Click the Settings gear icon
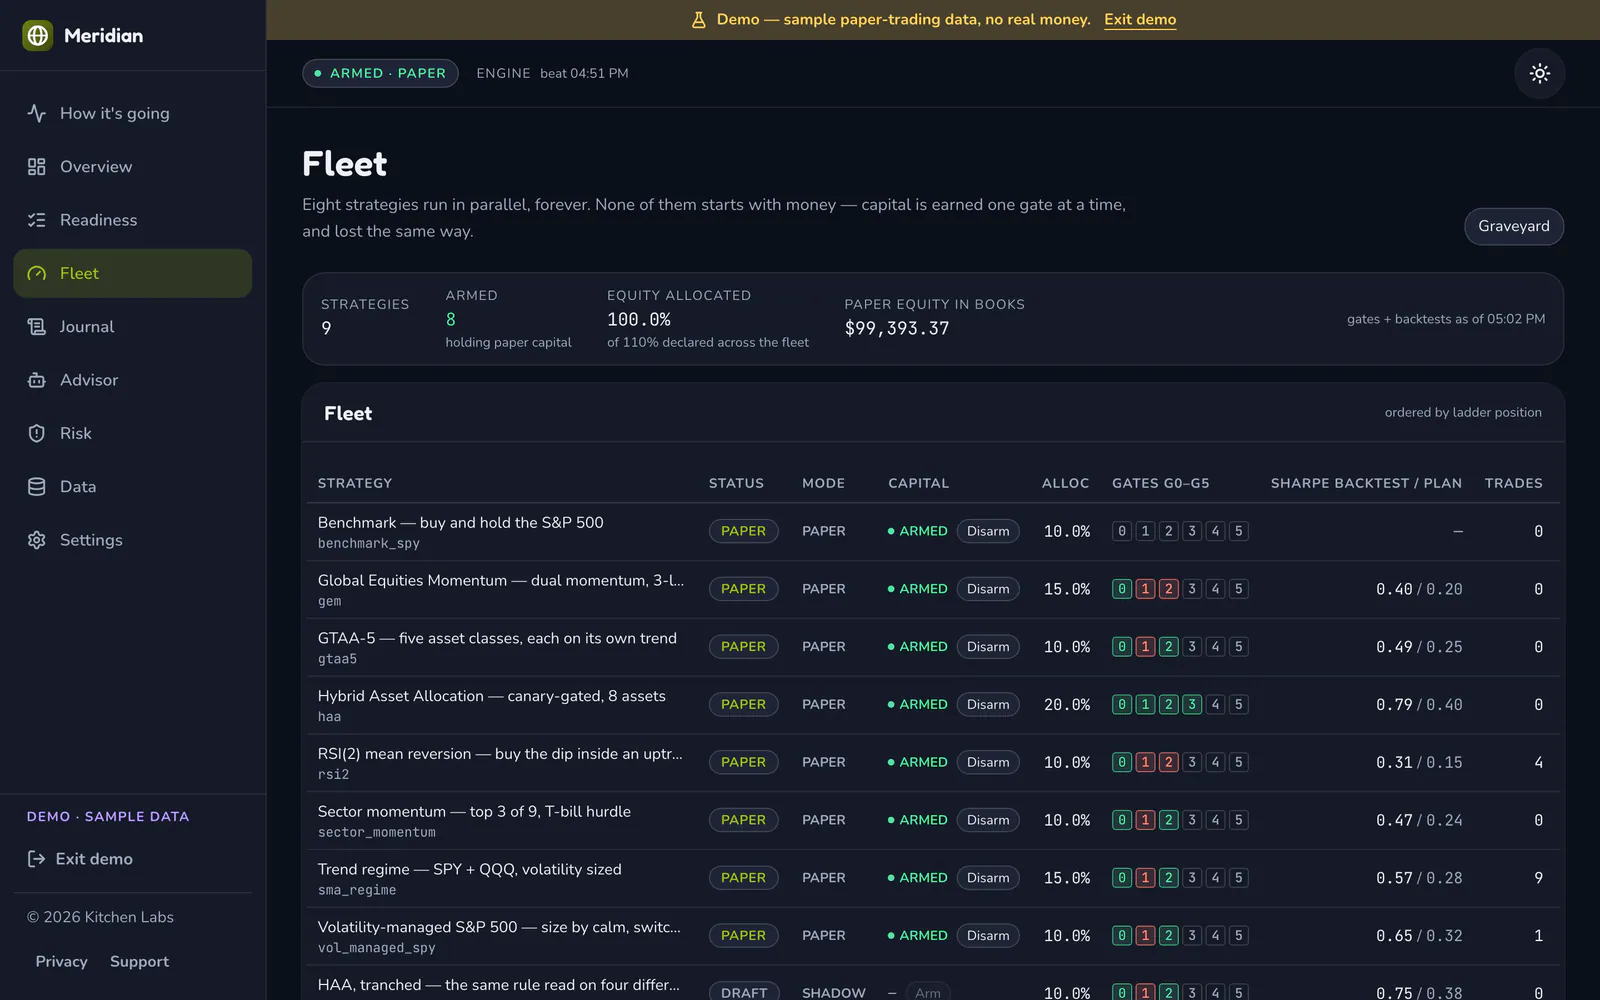 pos(37,540)
